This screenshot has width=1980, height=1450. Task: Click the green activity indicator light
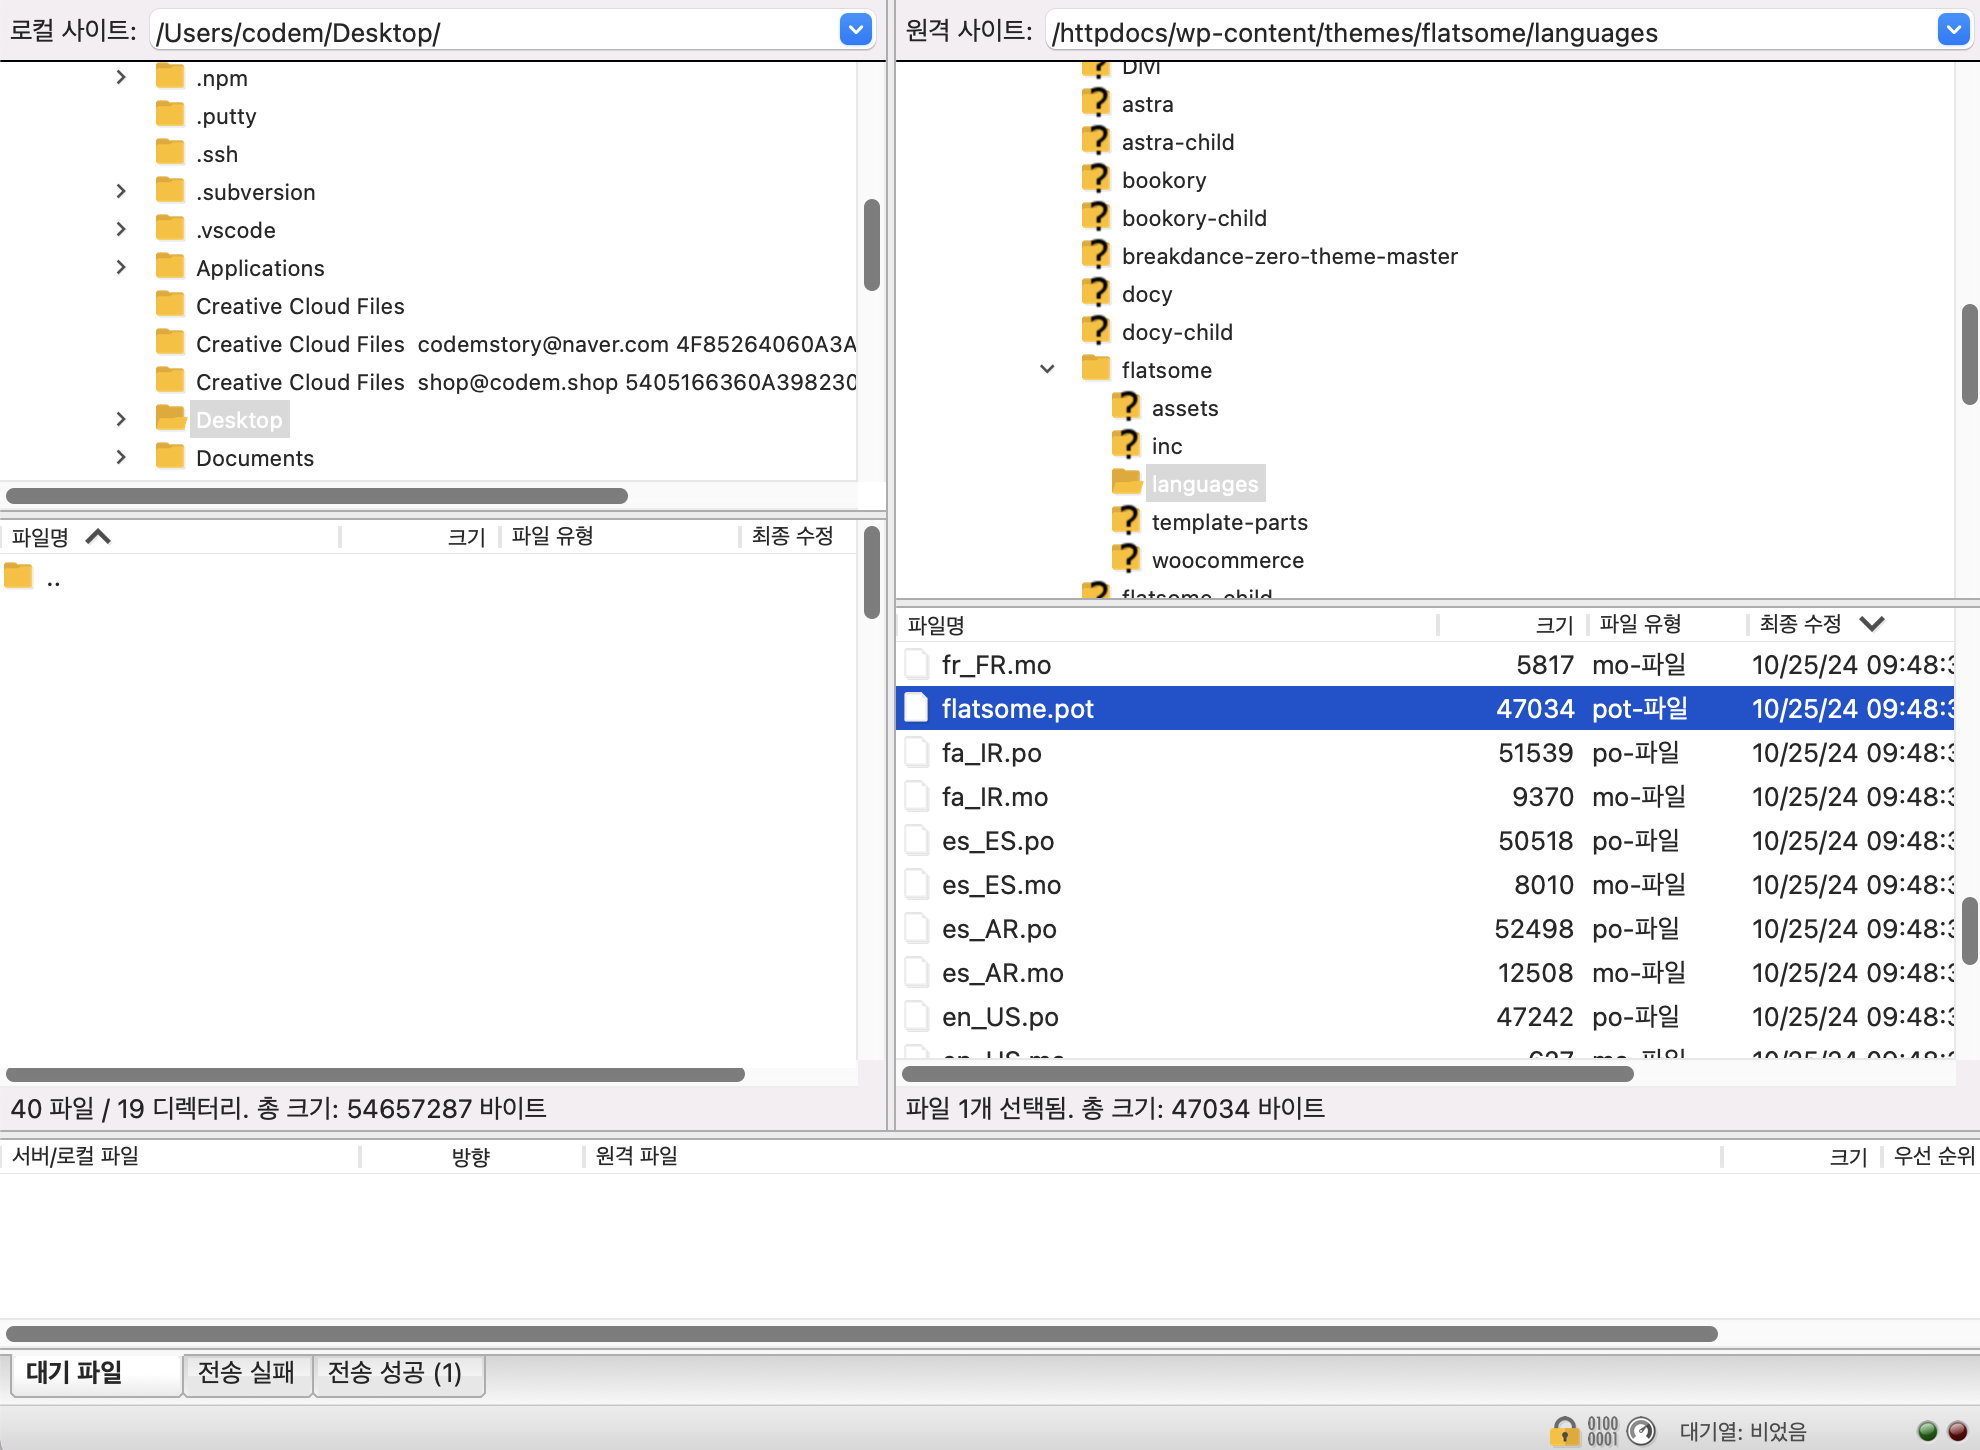tap(1928, 1431)
